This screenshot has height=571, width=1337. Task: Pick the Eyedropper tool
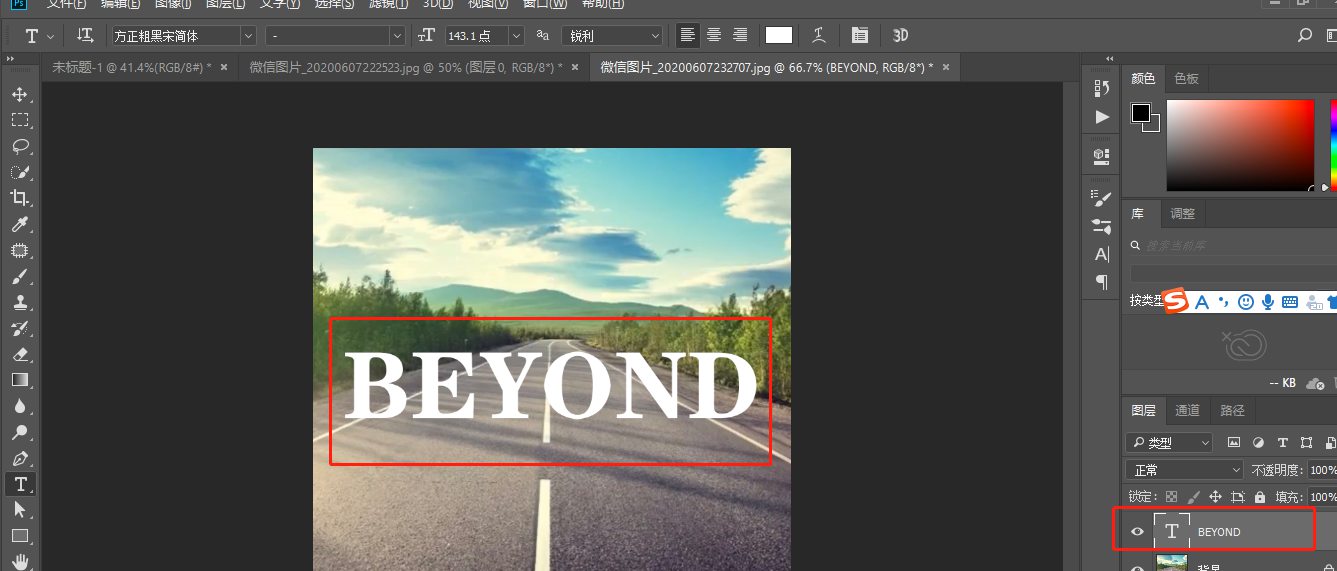click(19, 225)
